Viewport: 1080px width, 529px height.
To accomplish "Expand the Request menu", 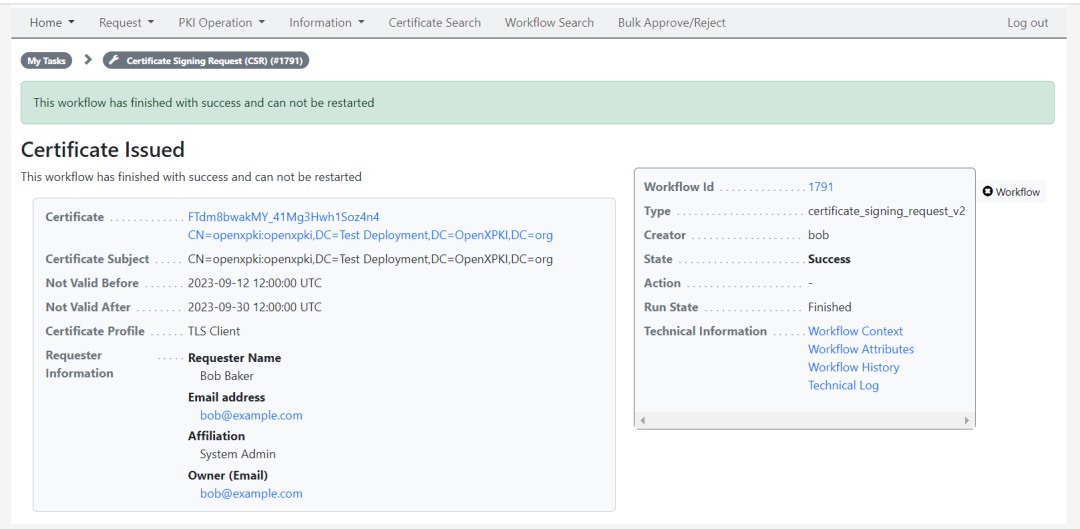I will point(127,23).
